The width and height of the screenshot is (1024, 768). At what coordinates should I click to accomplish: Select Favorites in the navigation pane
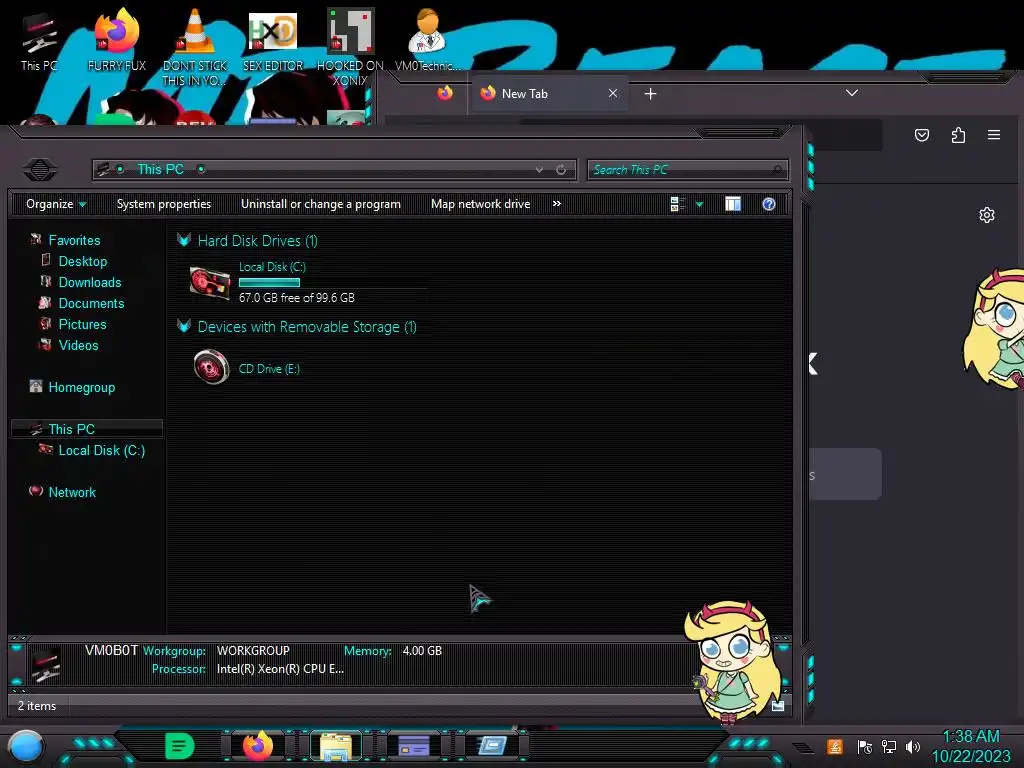(74, 240)
